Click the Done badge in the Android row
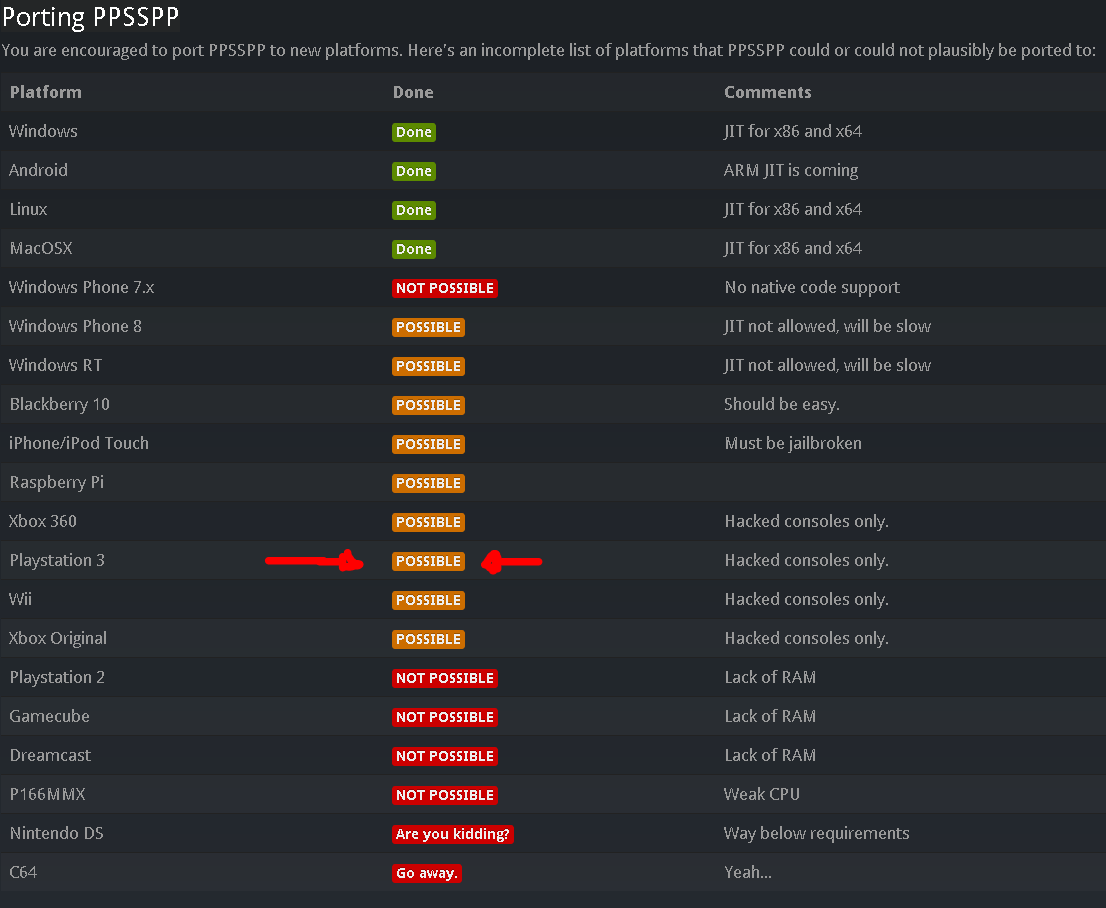 pyautogui.click(x=413, y=171)
